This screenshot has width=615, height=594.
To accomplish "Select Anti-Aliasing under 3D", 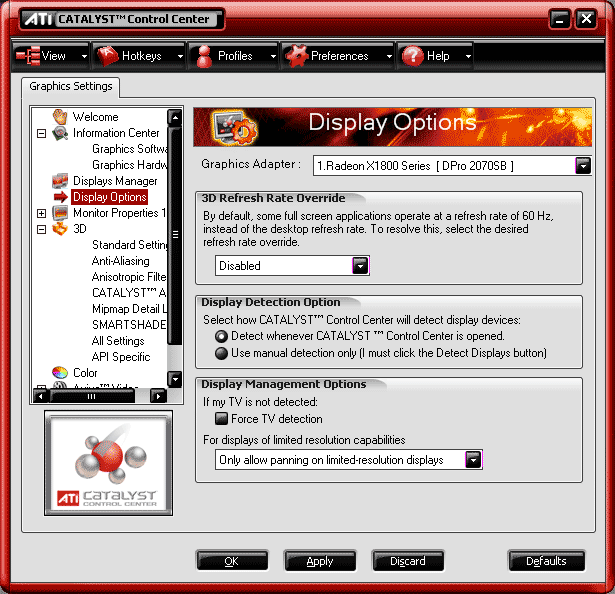I will 120,261.
